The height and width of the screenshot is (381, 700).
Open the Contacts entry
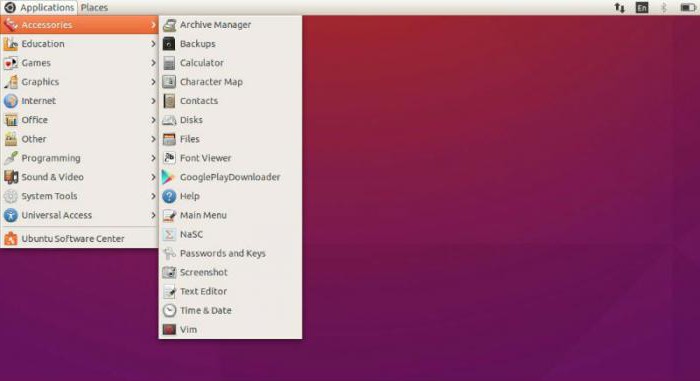pos(230,101)
